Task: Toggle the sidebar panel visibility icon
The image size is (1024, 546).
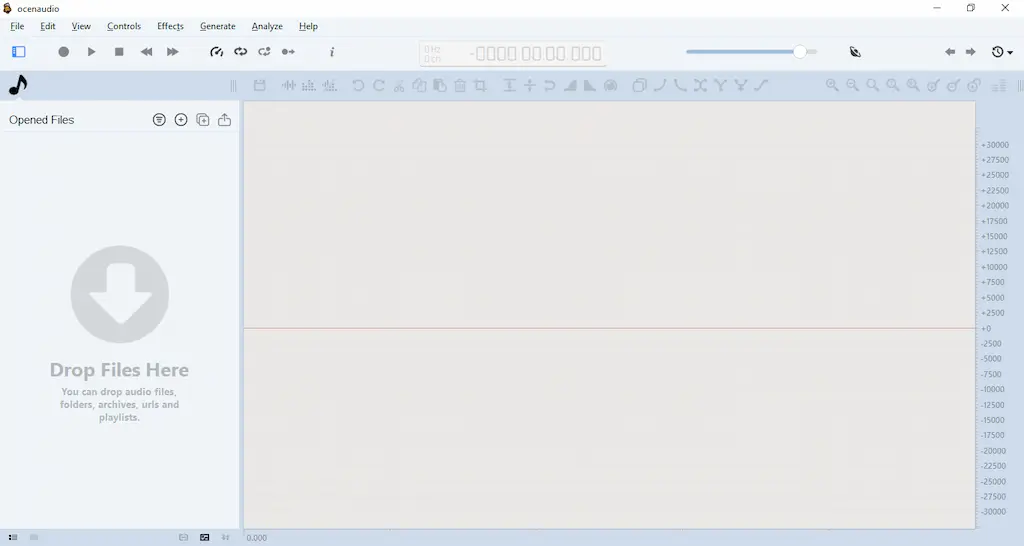Action: click(x=18, y=52)
